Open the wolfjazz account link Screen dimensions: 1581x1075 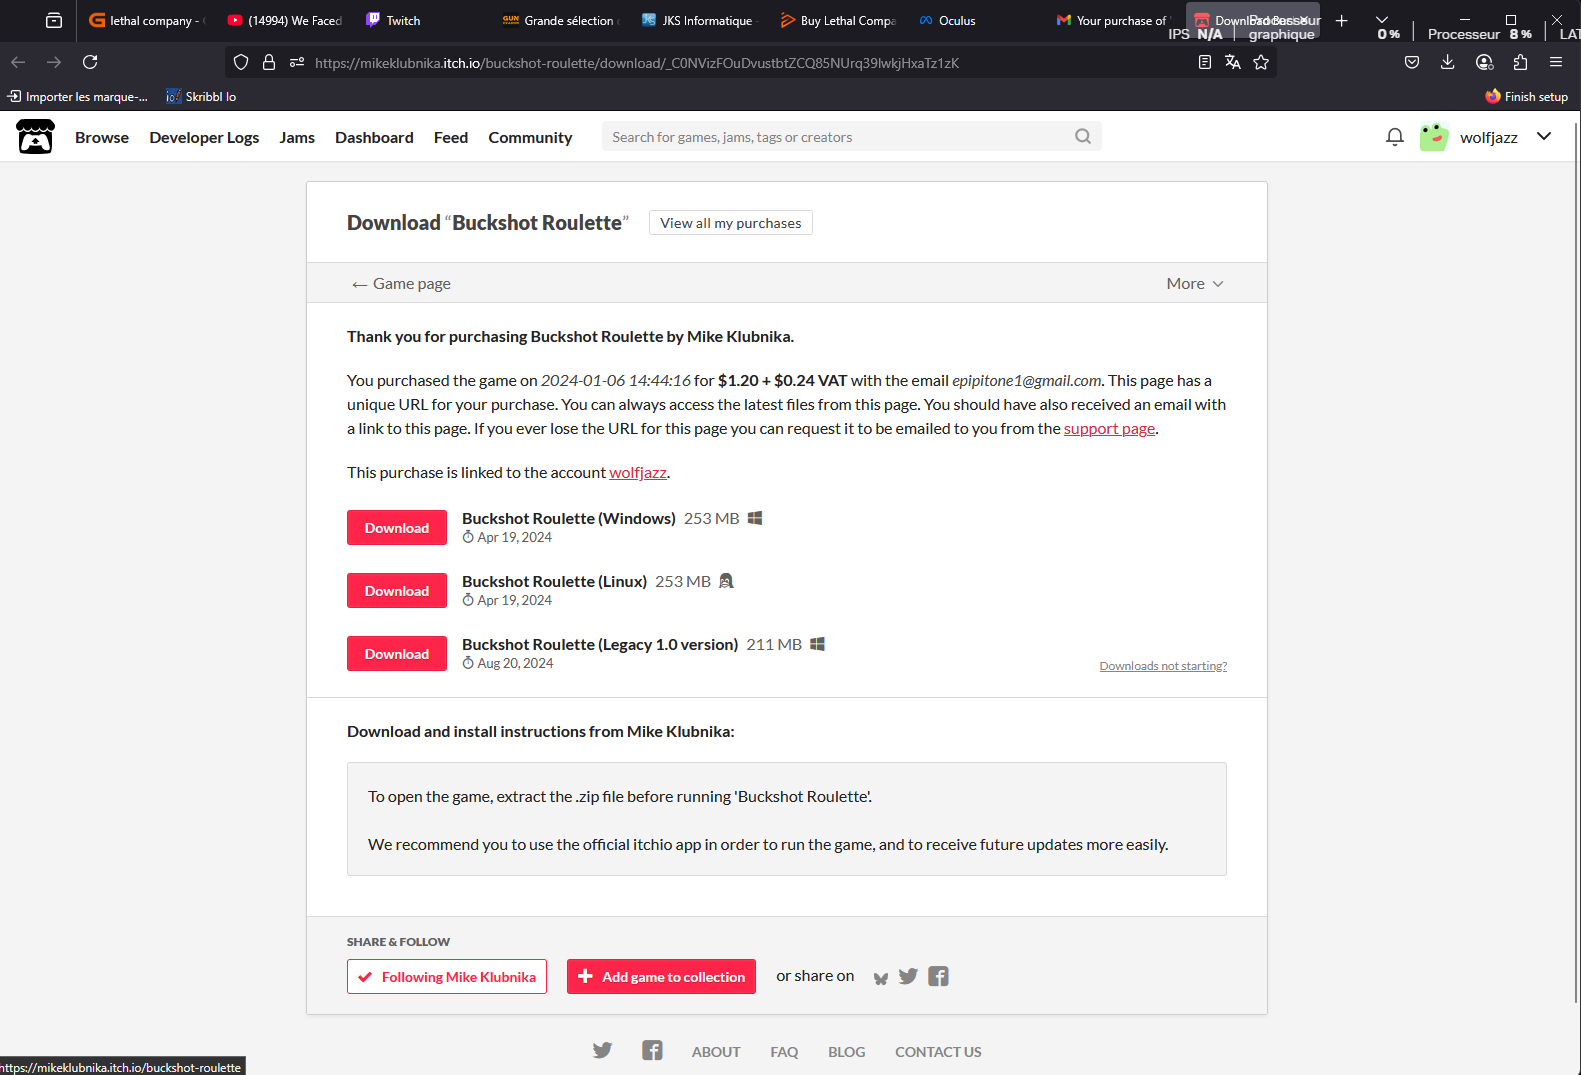(638, 473)
